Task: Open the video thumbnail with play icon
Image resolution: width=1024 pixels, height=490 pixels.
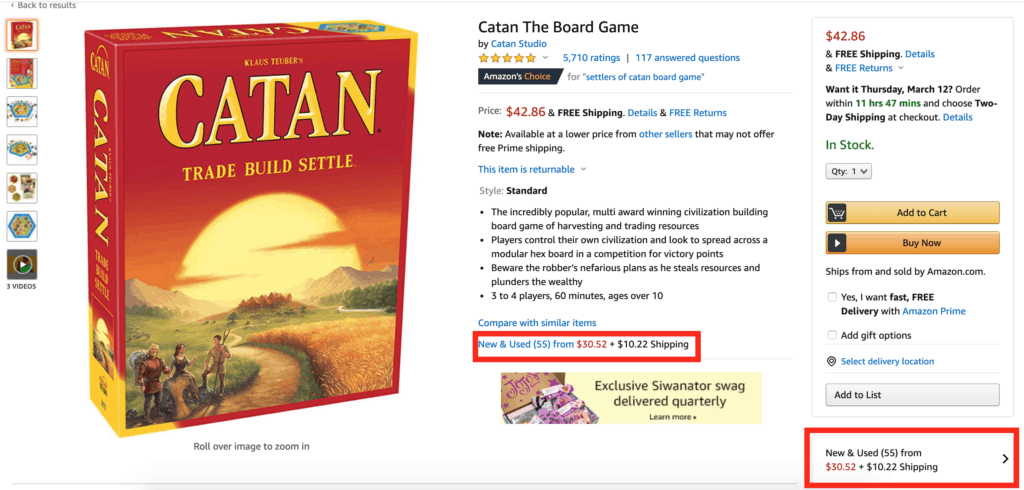Action: click(x=22, y=264)
